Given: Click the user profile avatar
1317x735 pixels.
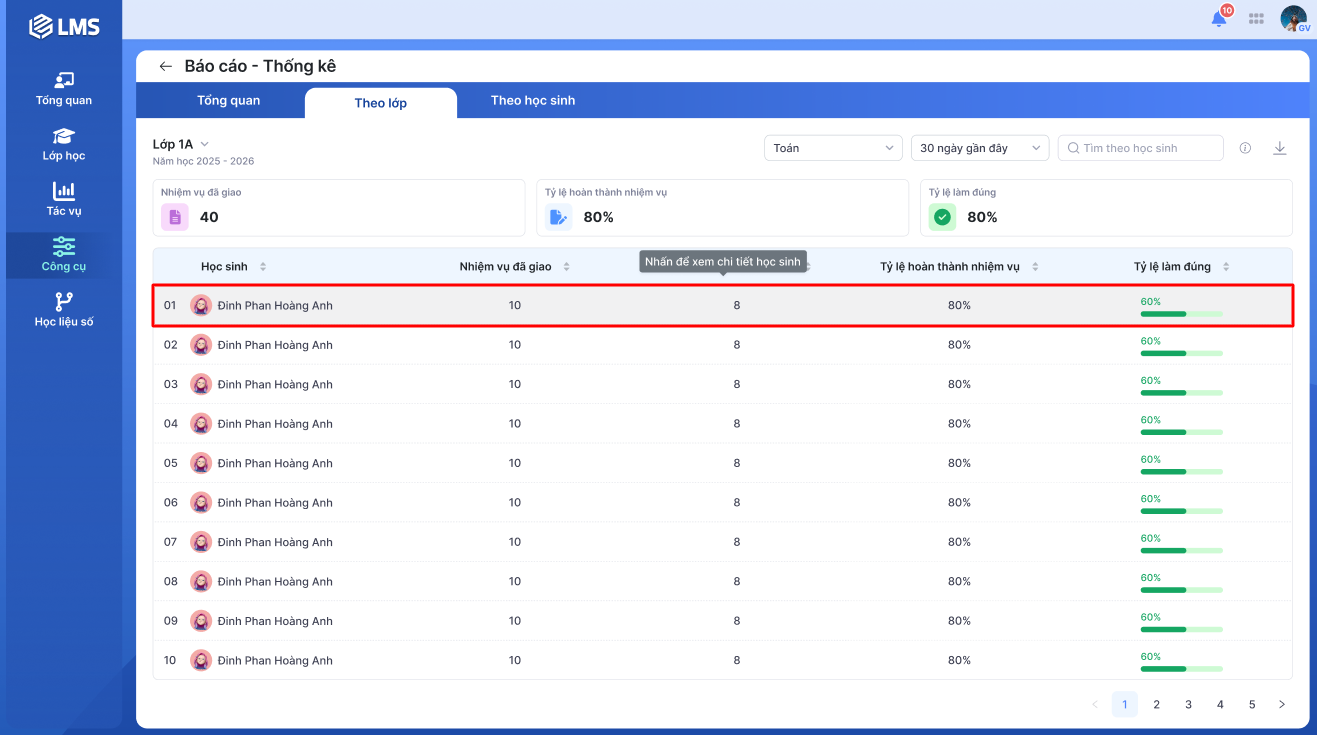Looking at the screenshot, I should click(x=1293, y=18).
